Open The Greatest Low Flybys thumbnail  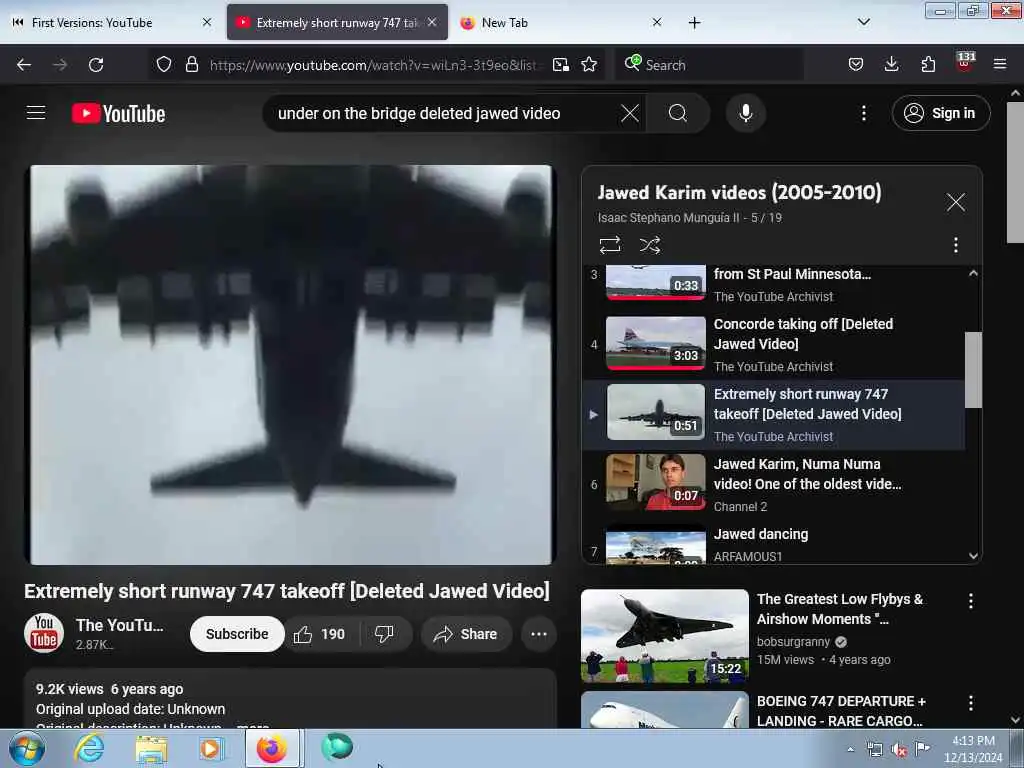665,636
